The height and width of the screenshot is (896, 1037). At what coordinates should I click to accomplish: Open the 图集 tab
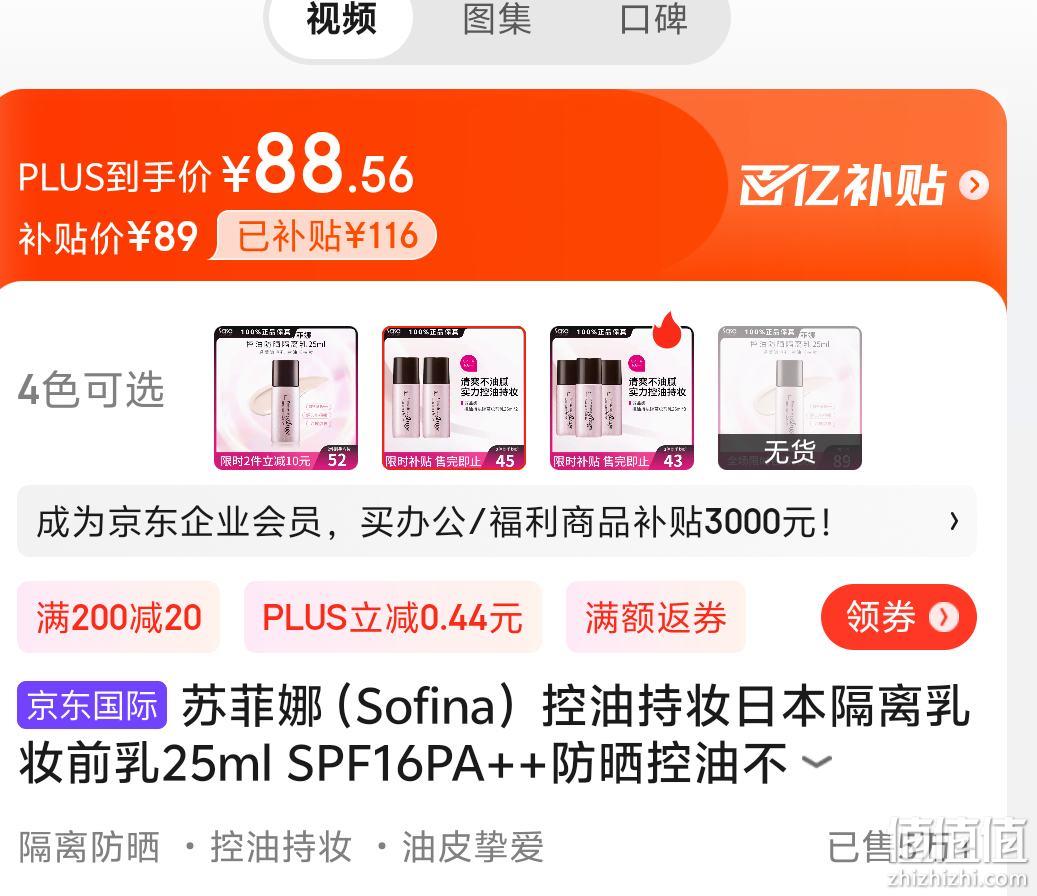coord(497,19)
